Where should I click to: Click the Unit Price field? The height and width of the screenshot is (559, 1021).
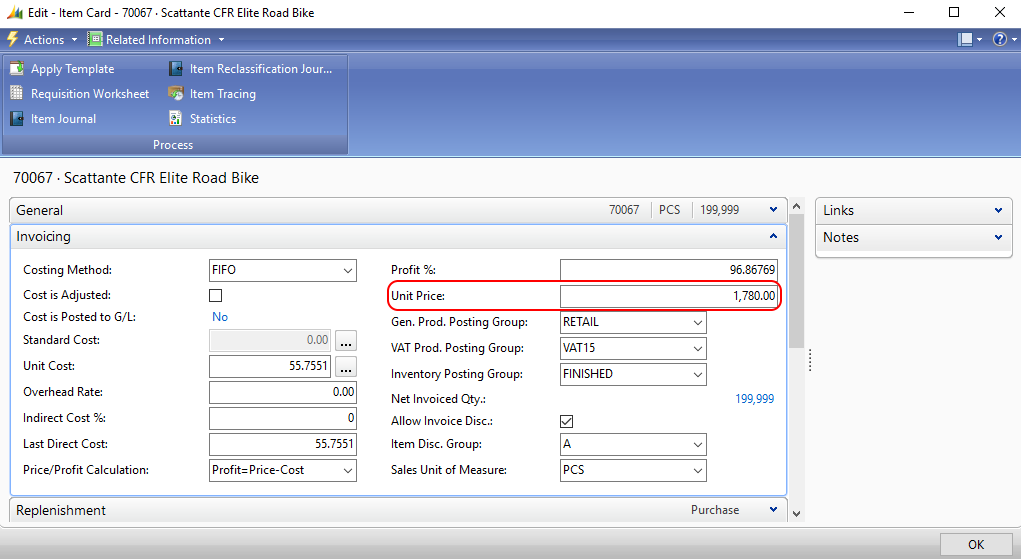pos(669,296)
